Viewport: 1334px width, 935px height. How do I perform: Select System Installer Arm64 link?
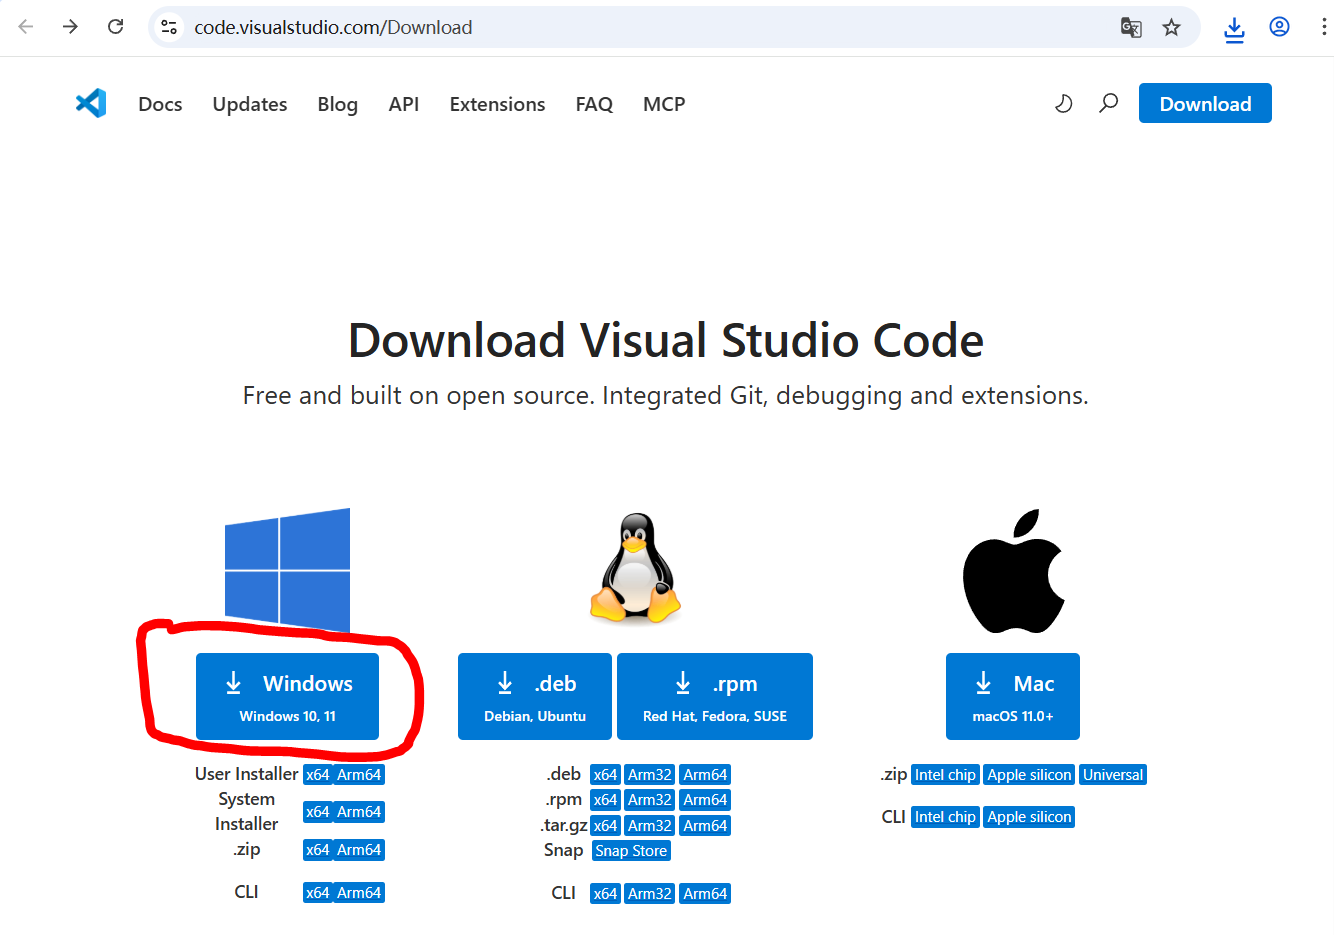tap(359, 812)
